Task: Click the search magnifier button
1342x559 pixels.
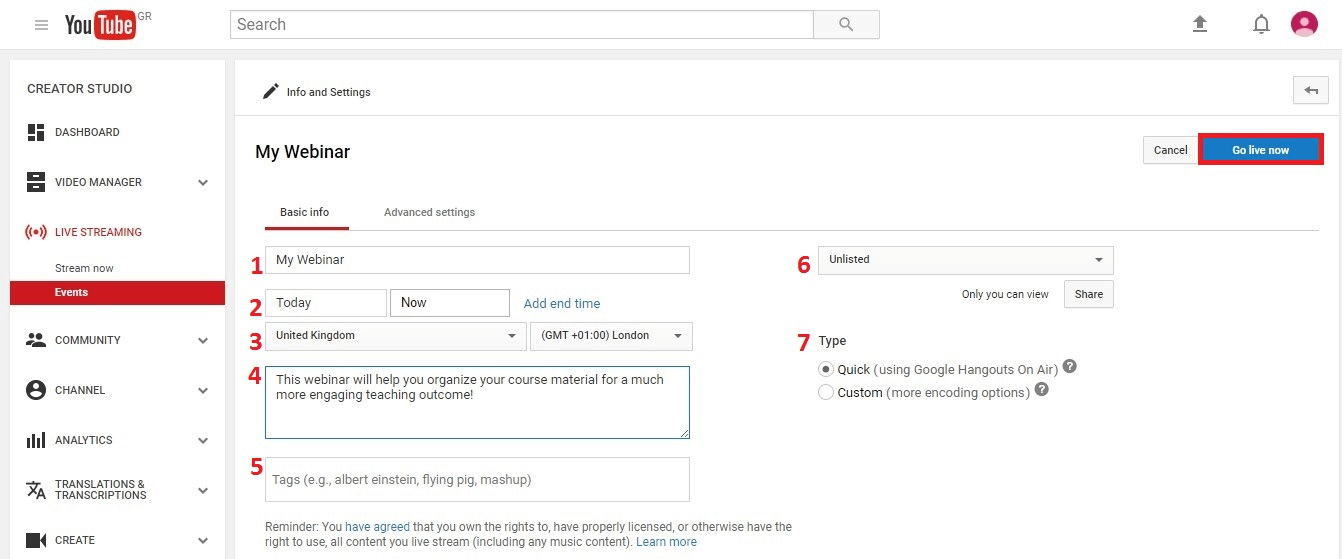Action: coord(846,25)
